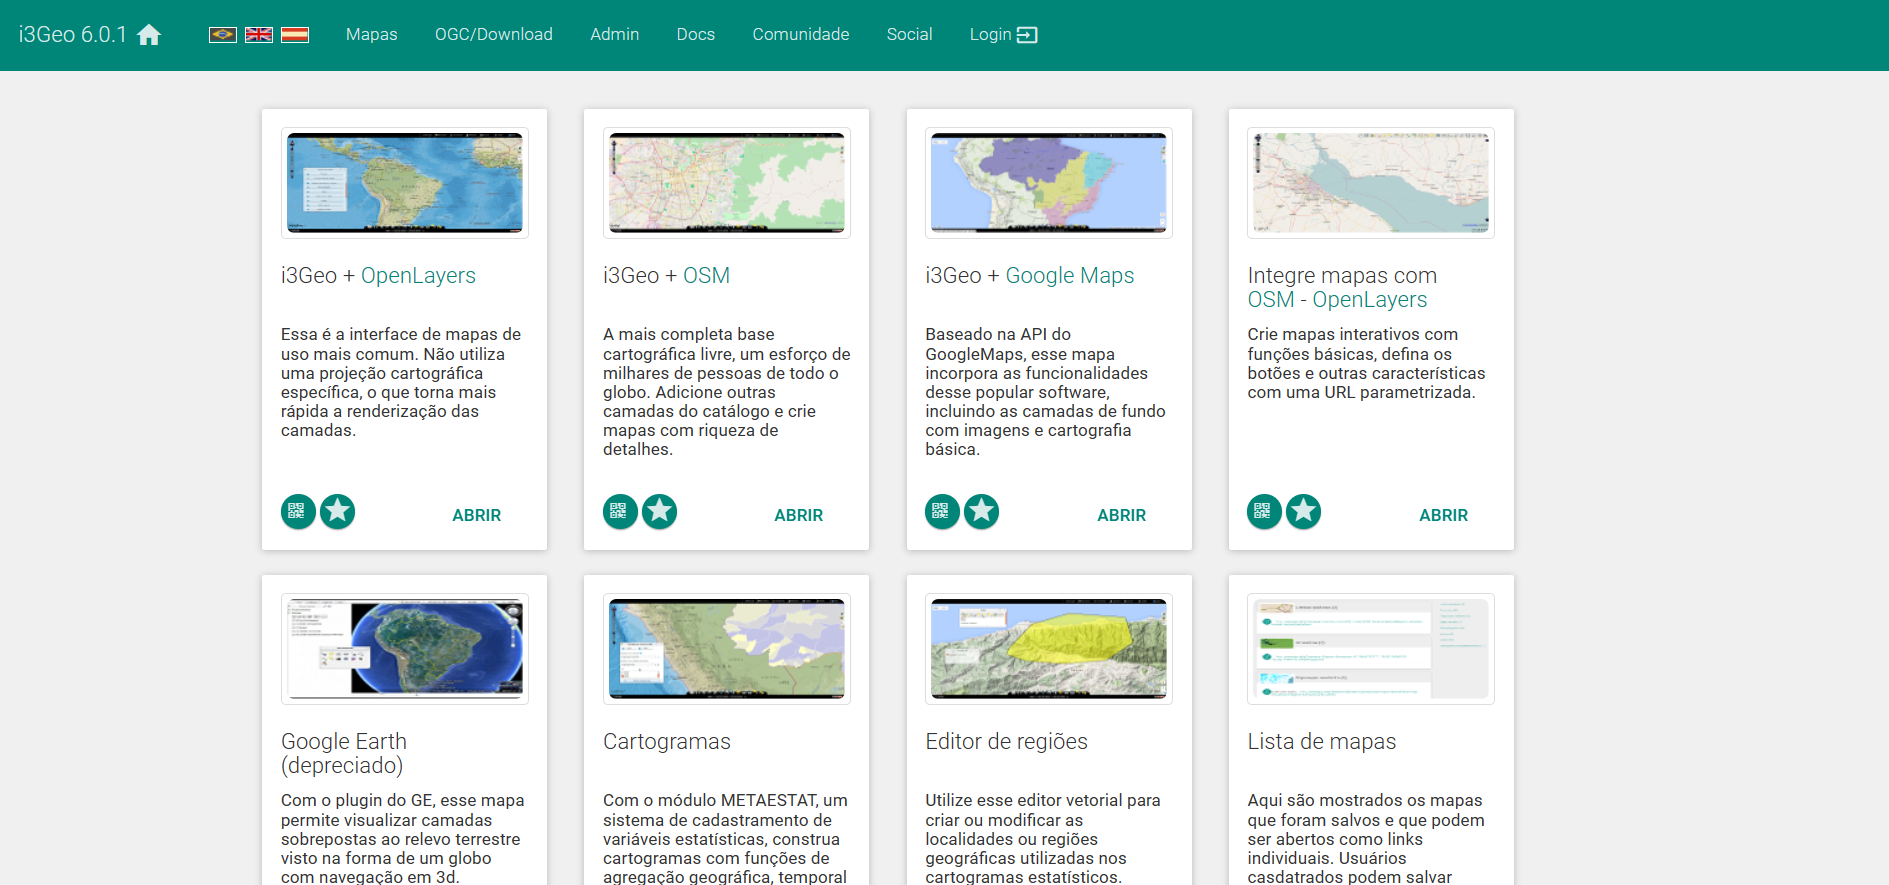The image size is (1889, 885).
Task: Click the login arrow icon in navbar
Action: pyautogui.click(x=1027, y=35)
